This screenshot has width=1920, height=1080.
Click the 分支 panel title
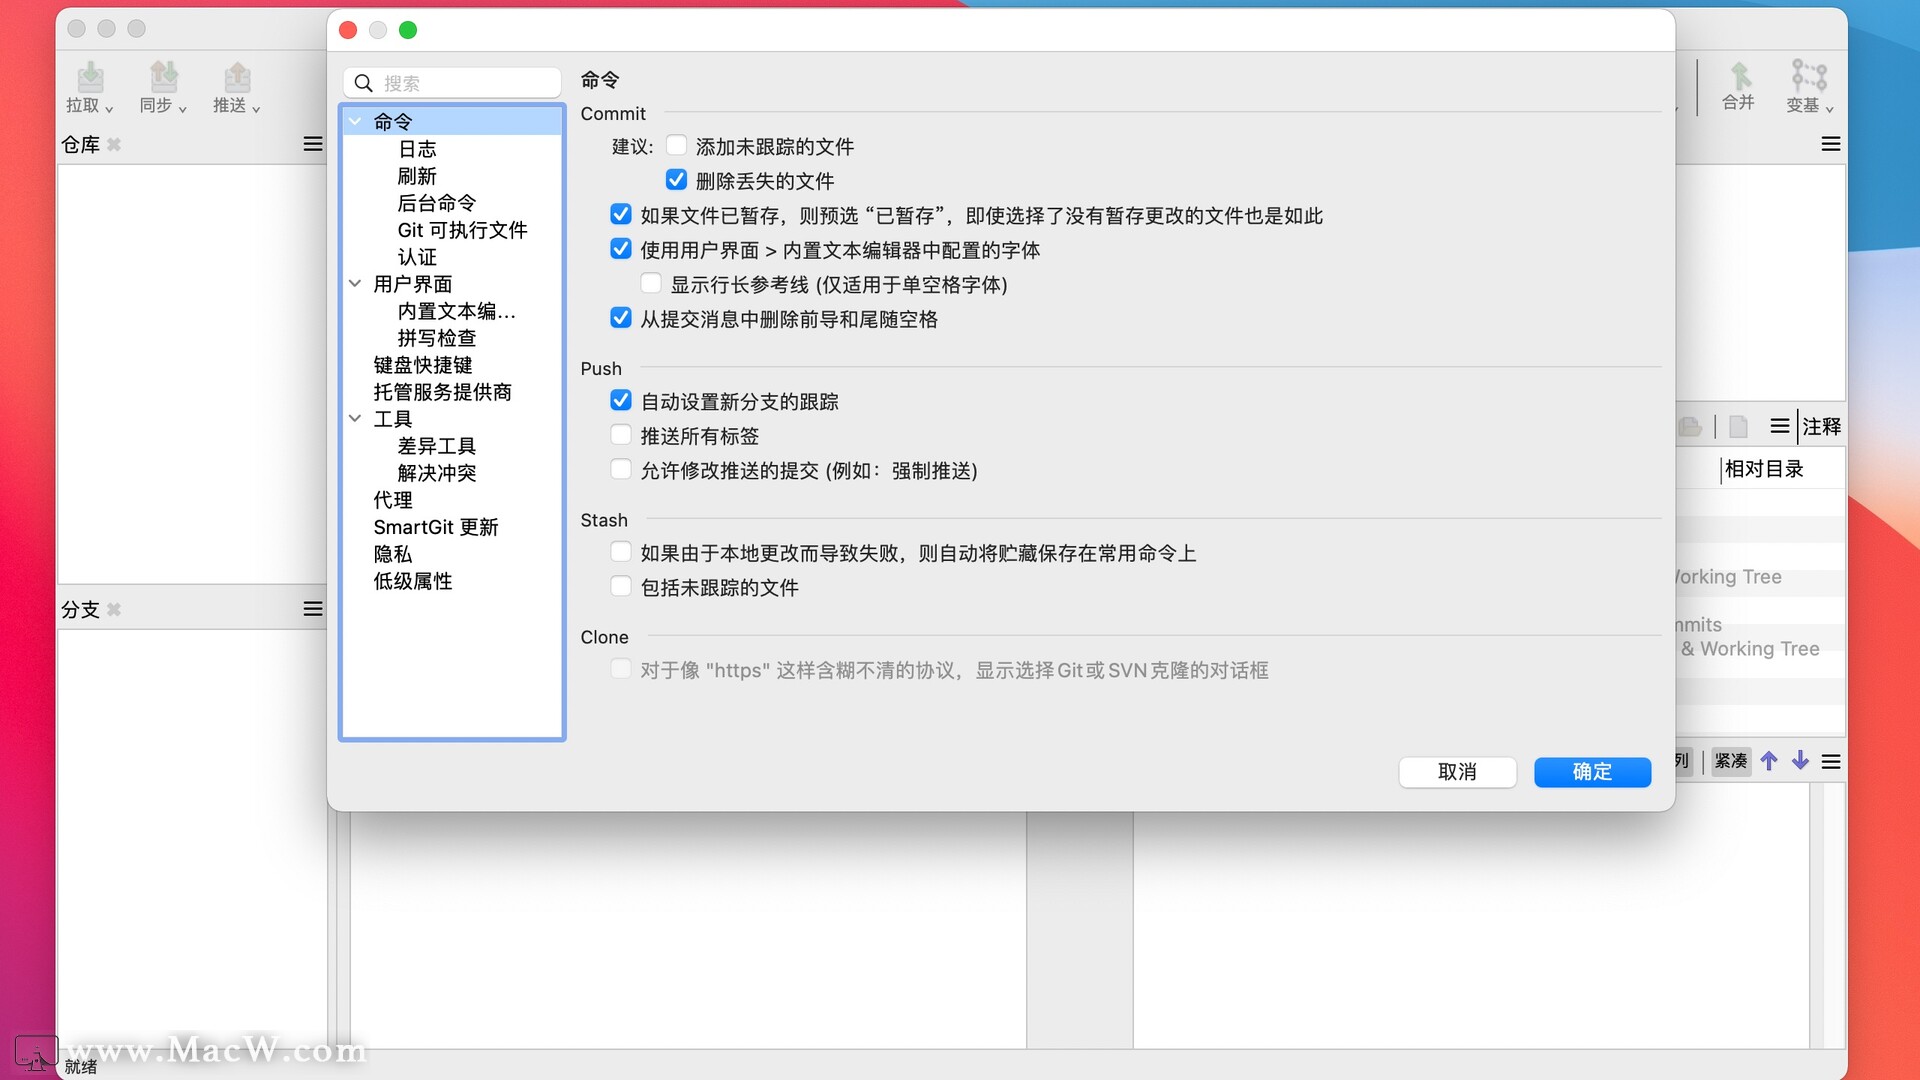80,610
